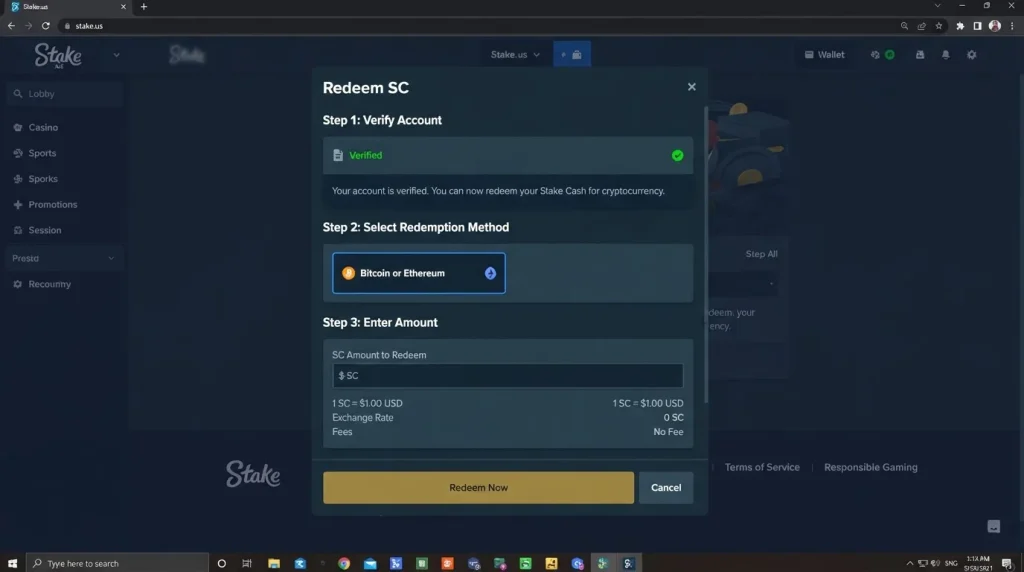Click the blue buy coins button
Viewport: 1024px width, 572px height.
(x=571, y=55)
